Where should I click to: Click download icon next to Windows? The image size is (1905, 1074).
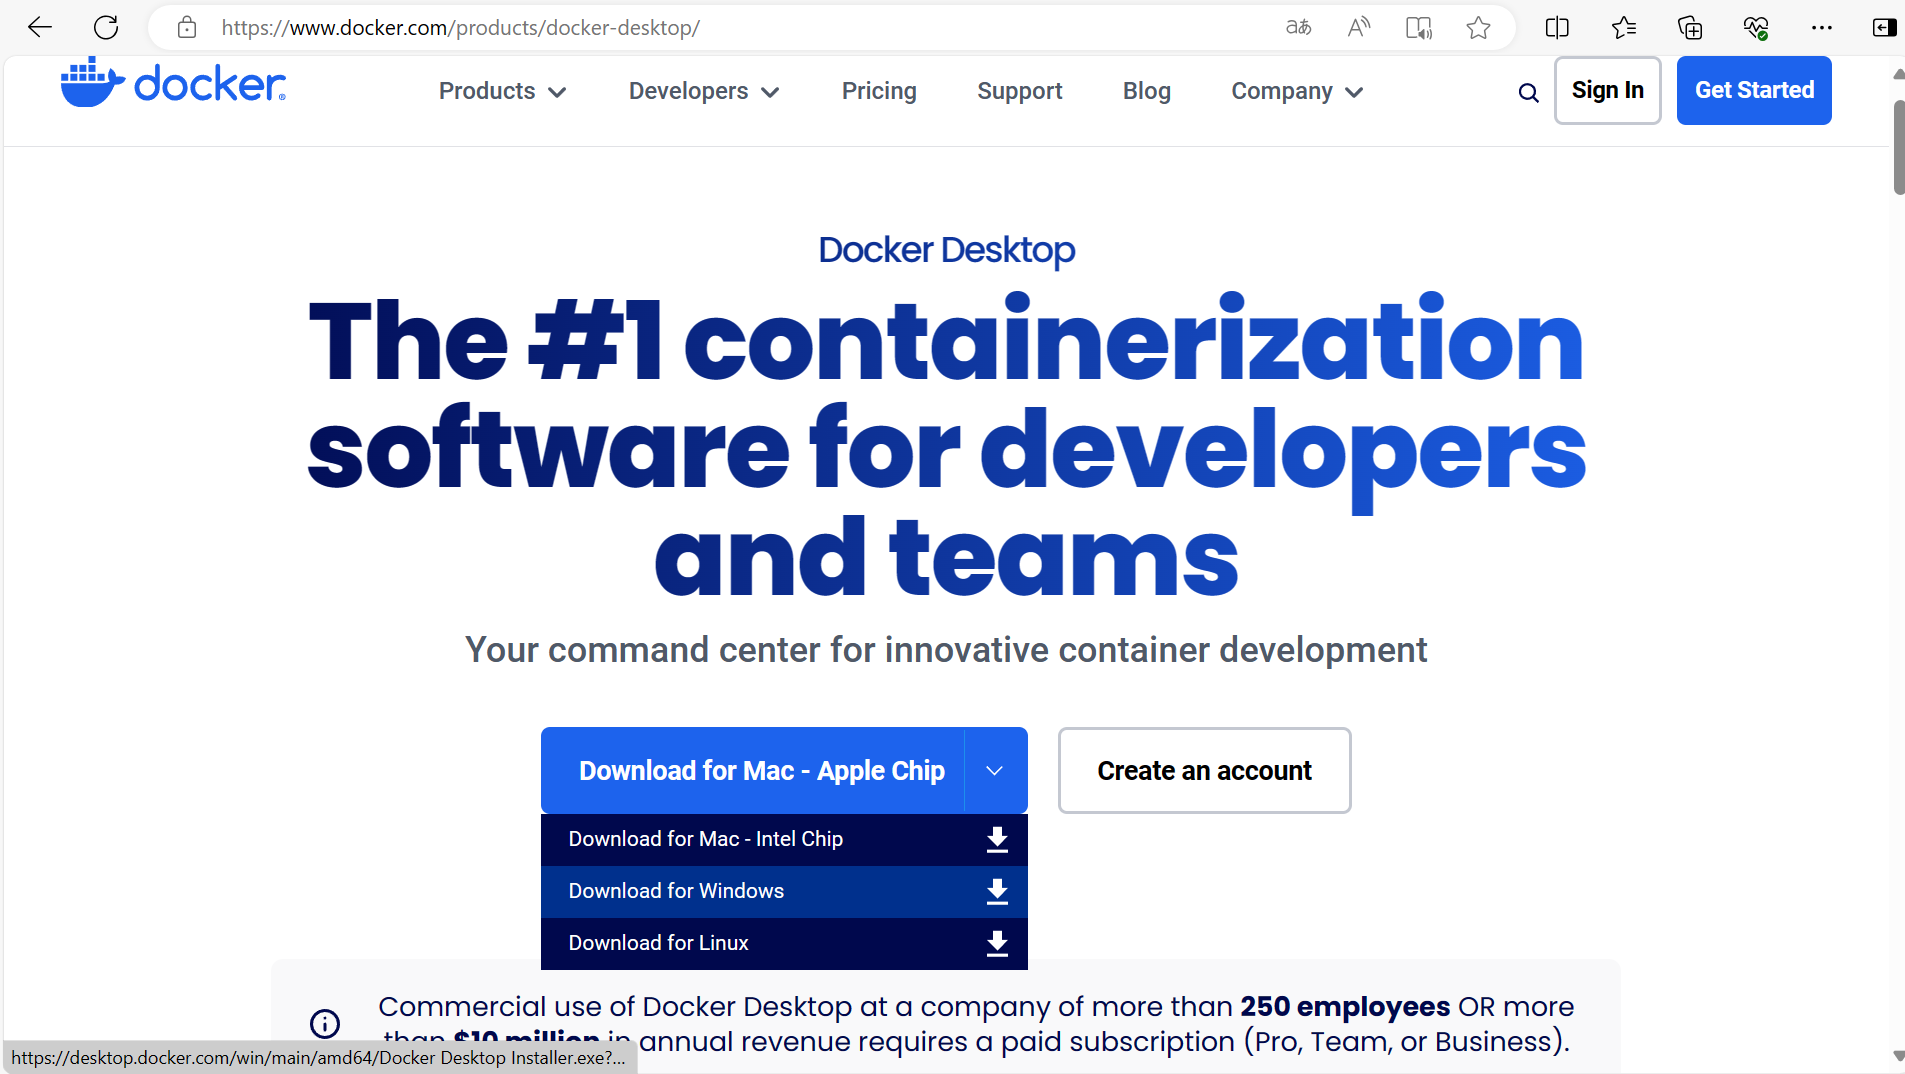(x=997, y=891)
